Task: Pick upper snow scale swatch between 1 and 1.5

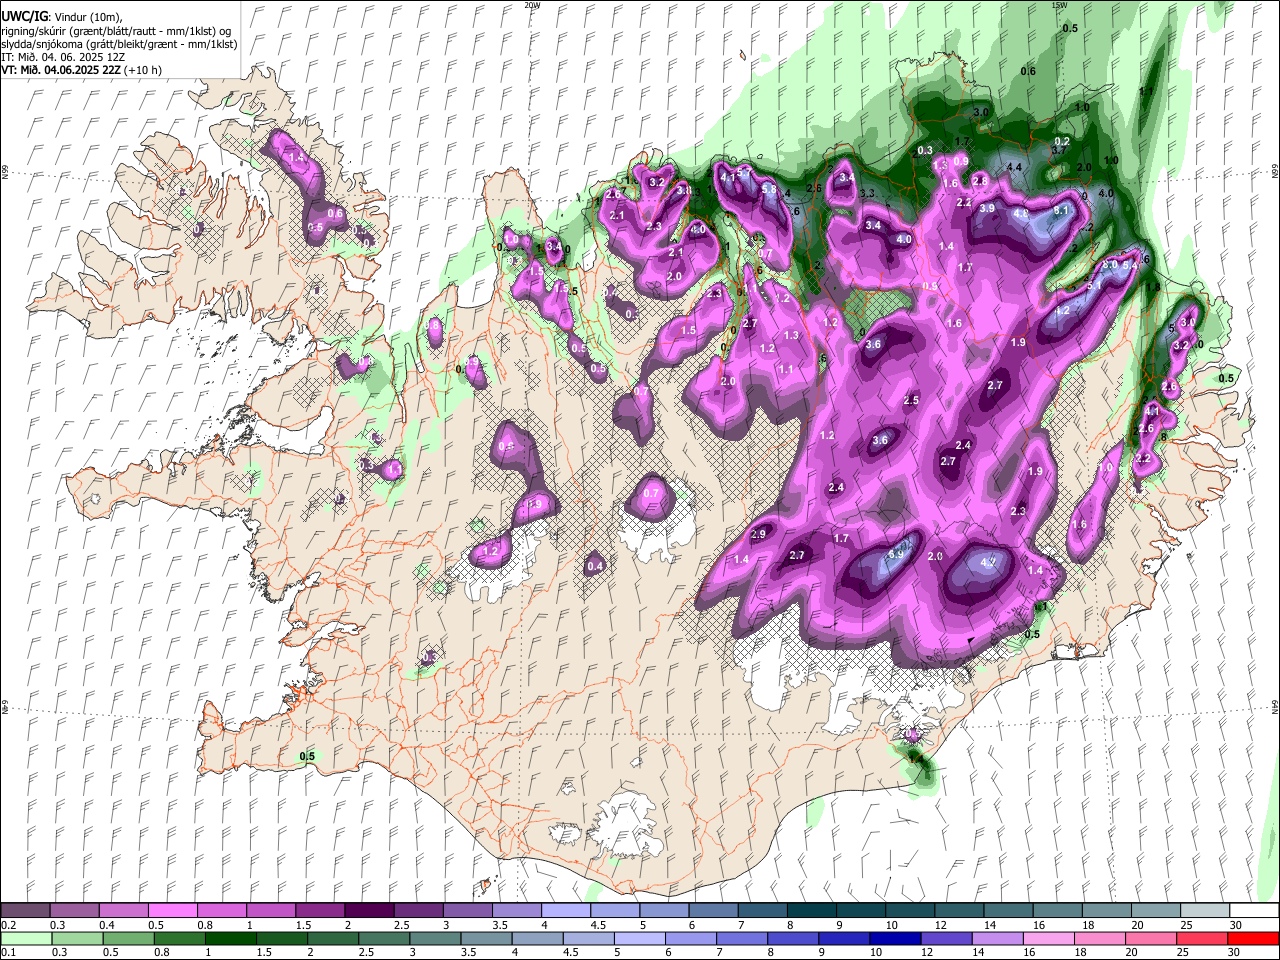Action: [270, 910]
